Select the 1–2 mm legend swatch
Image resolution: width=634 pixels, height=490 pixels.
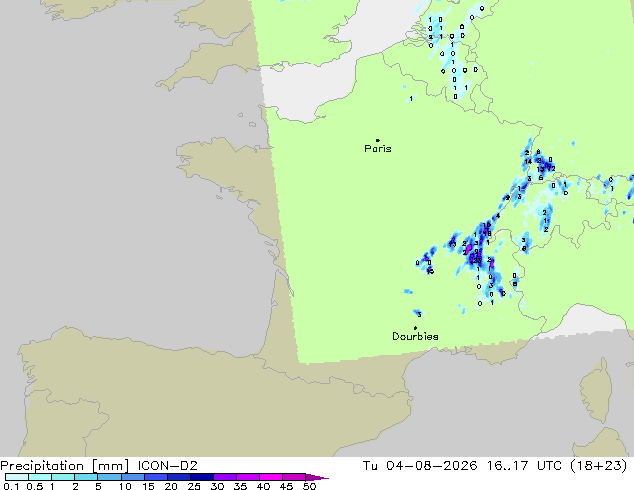[x=63, y=477]
